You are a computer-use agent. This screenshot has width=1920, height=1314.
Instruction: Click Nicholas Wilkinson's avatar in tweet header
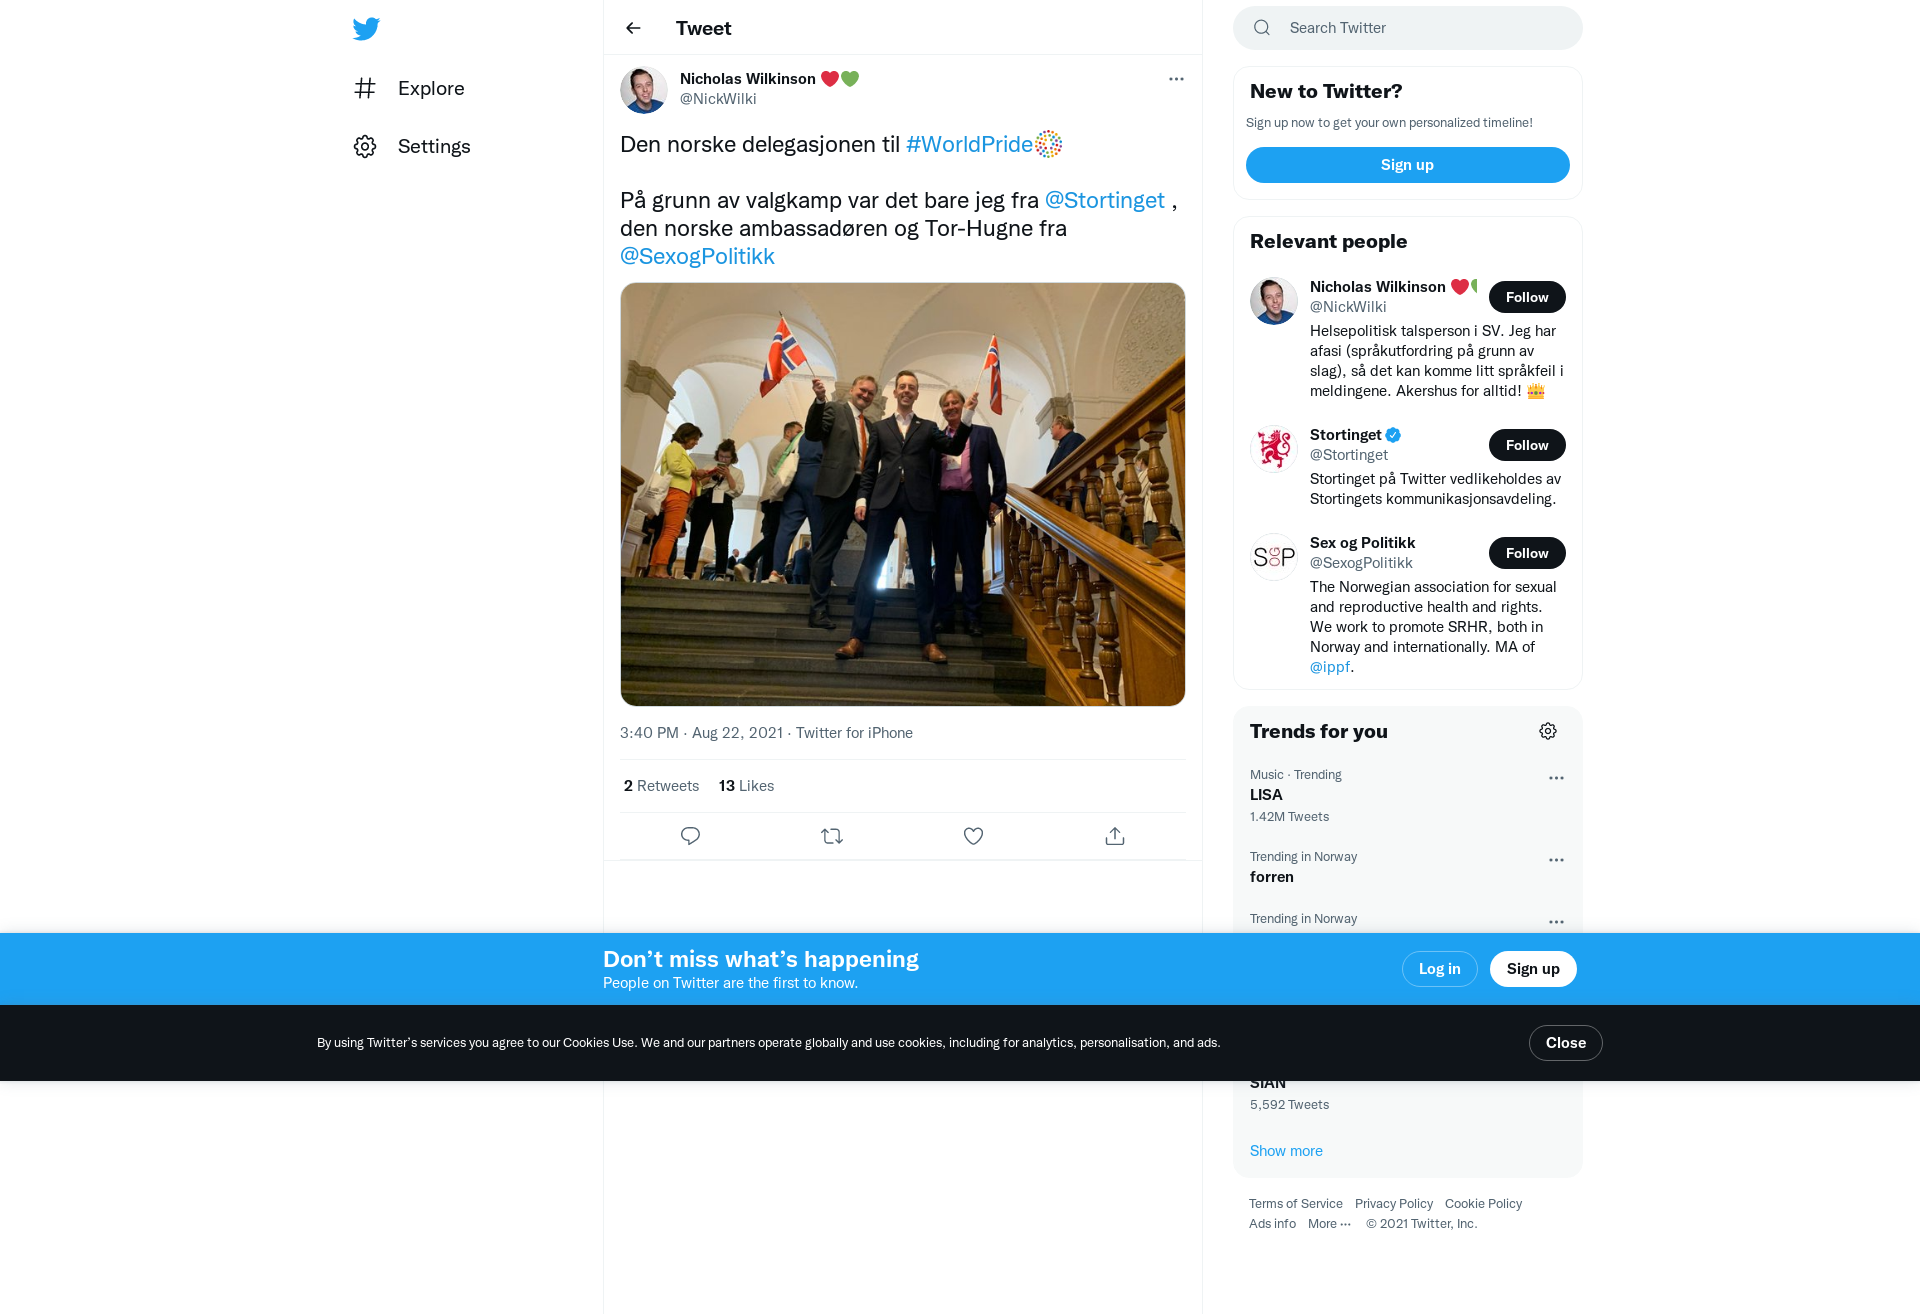pos(644,90)
